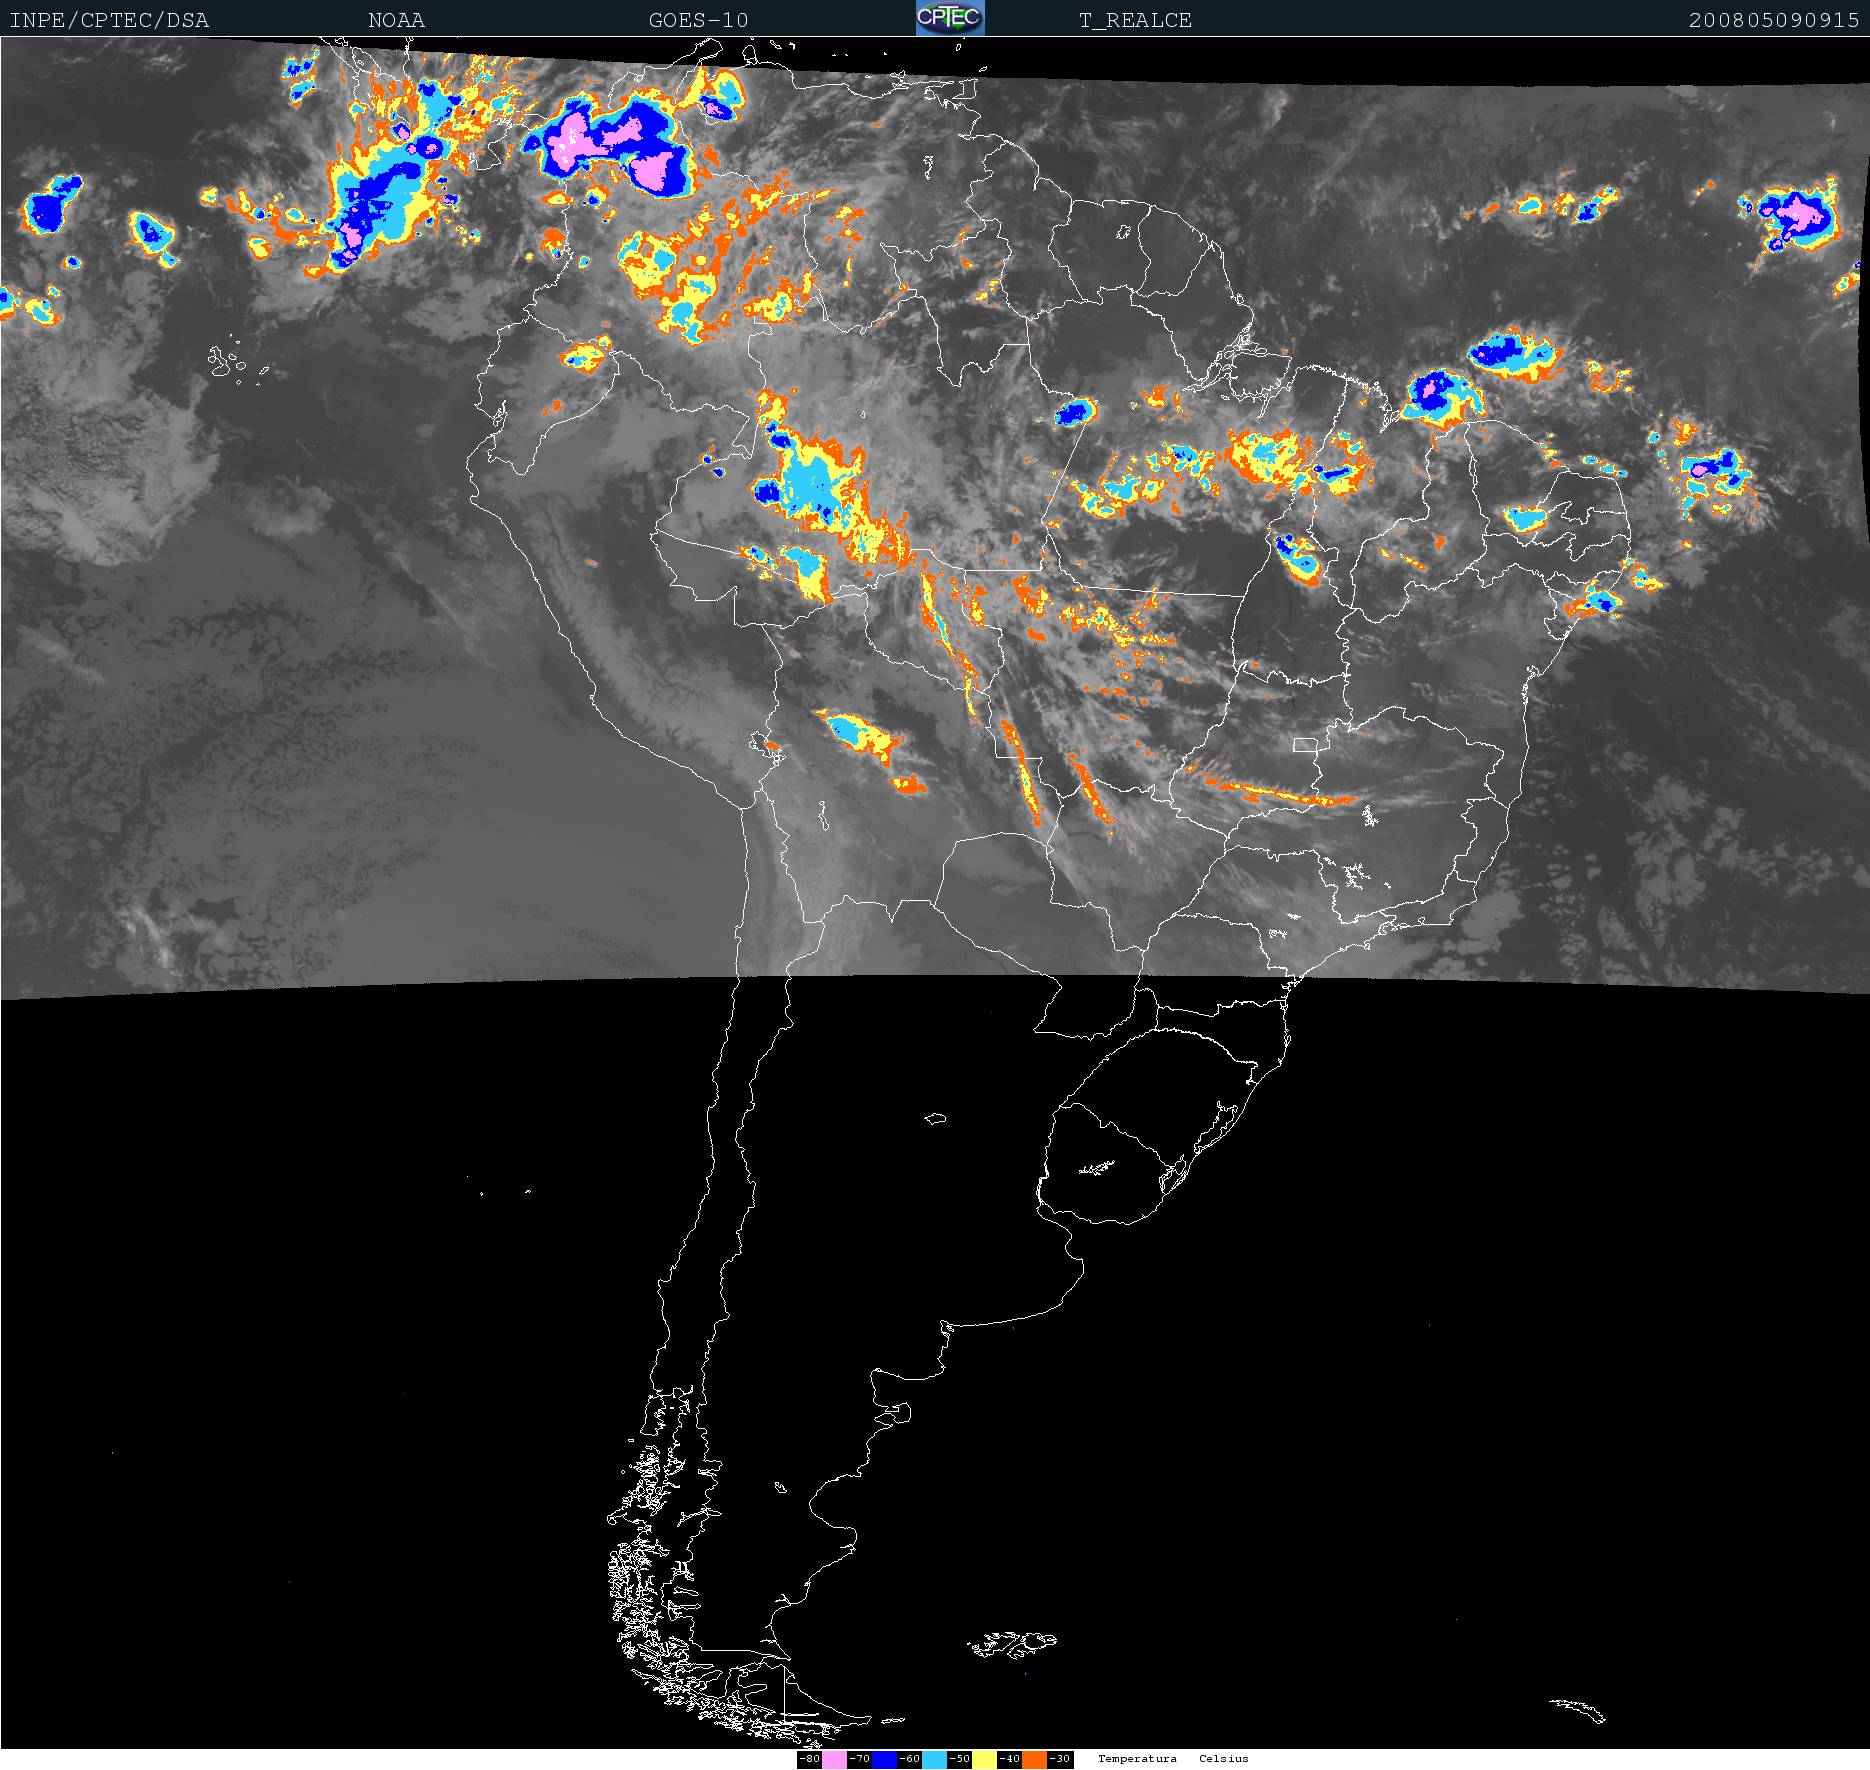Click the T_REALCE product label

(x=1135, y=20)
